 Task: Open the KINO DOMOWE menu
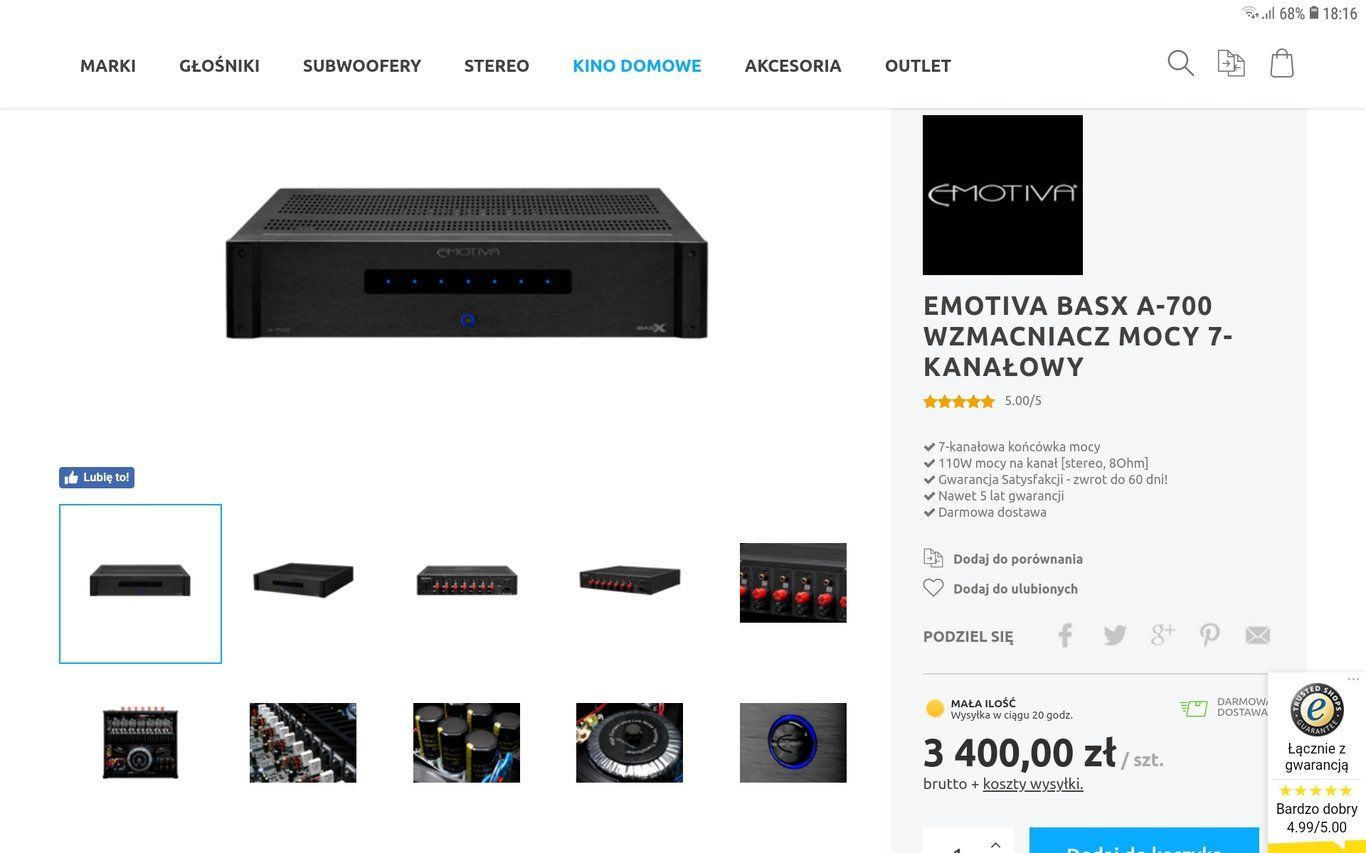(x=637, y=66)
